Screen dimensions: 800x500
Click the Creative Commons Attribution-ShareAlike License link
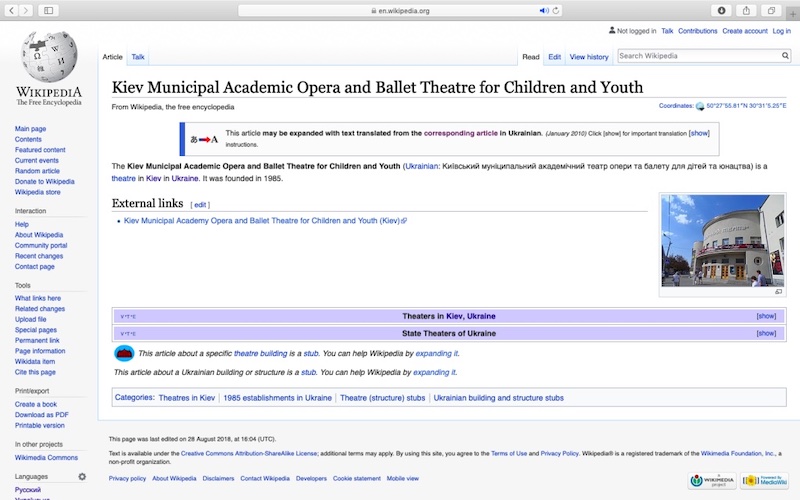(x=249, y=453)
